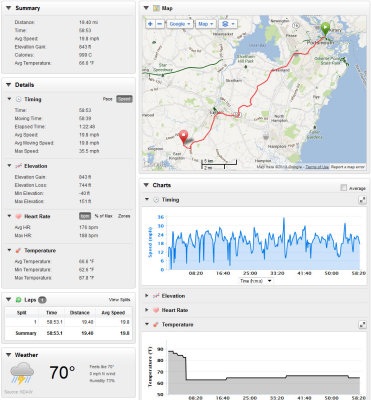Collapse the Details panel
This screenshot has width=371, height=400.
point(8,85)
